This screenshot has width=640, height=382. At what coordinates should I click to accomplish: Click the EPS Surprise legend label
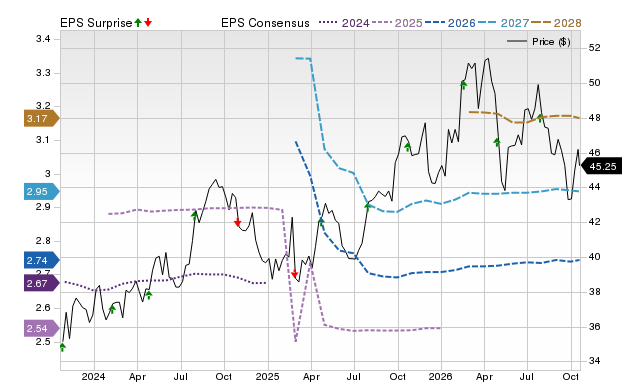[x=96, y=23]
